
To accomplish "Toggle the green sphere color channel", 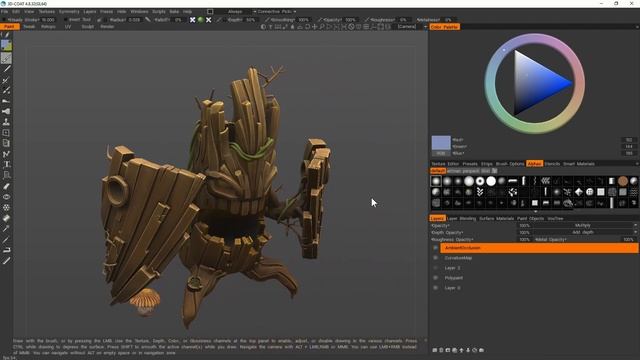I will (x=201, y=20).
